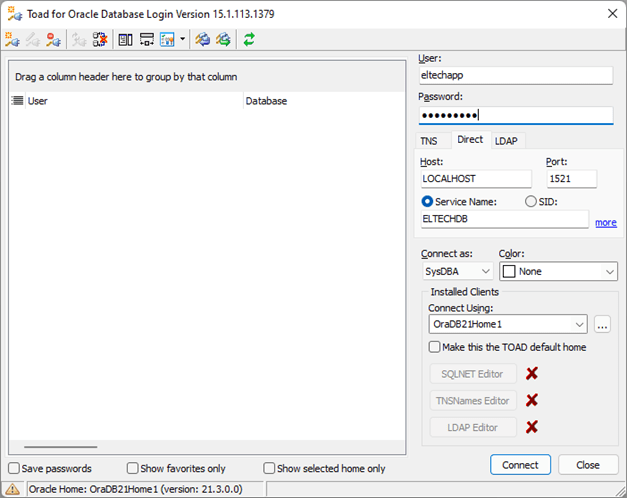Screen dimensions: 627x498
Task: Click the column chooser icon left of User header
Action: (x=17, y=100)
